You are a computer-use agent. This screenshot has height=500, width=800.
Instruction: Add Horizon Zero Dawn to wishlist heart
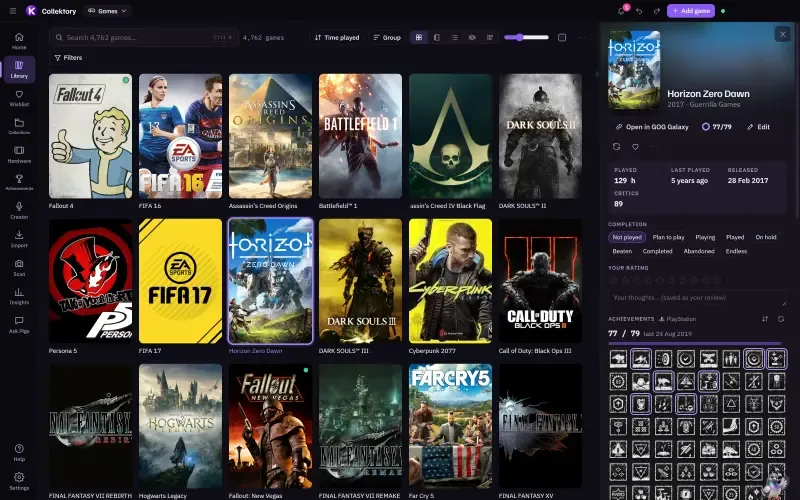point(635,146)
